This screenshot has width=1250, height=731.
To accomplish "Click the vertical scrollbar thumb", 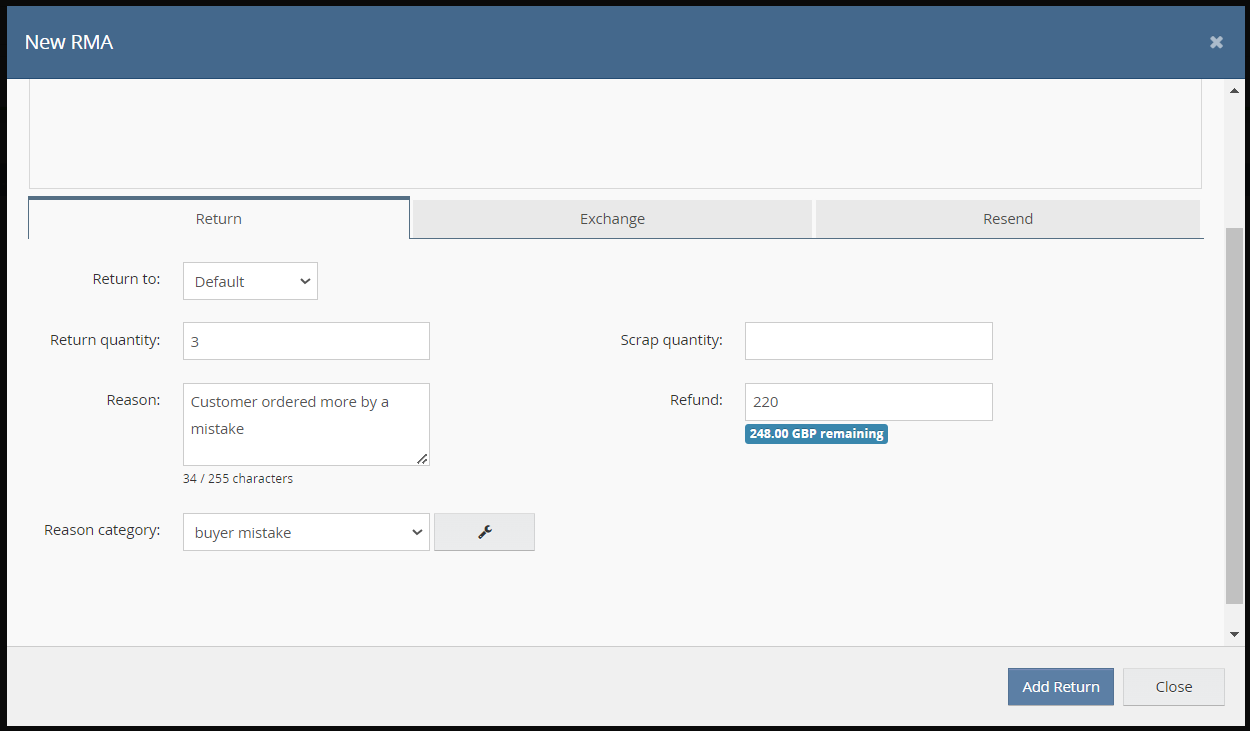I will pos(1234,415).
